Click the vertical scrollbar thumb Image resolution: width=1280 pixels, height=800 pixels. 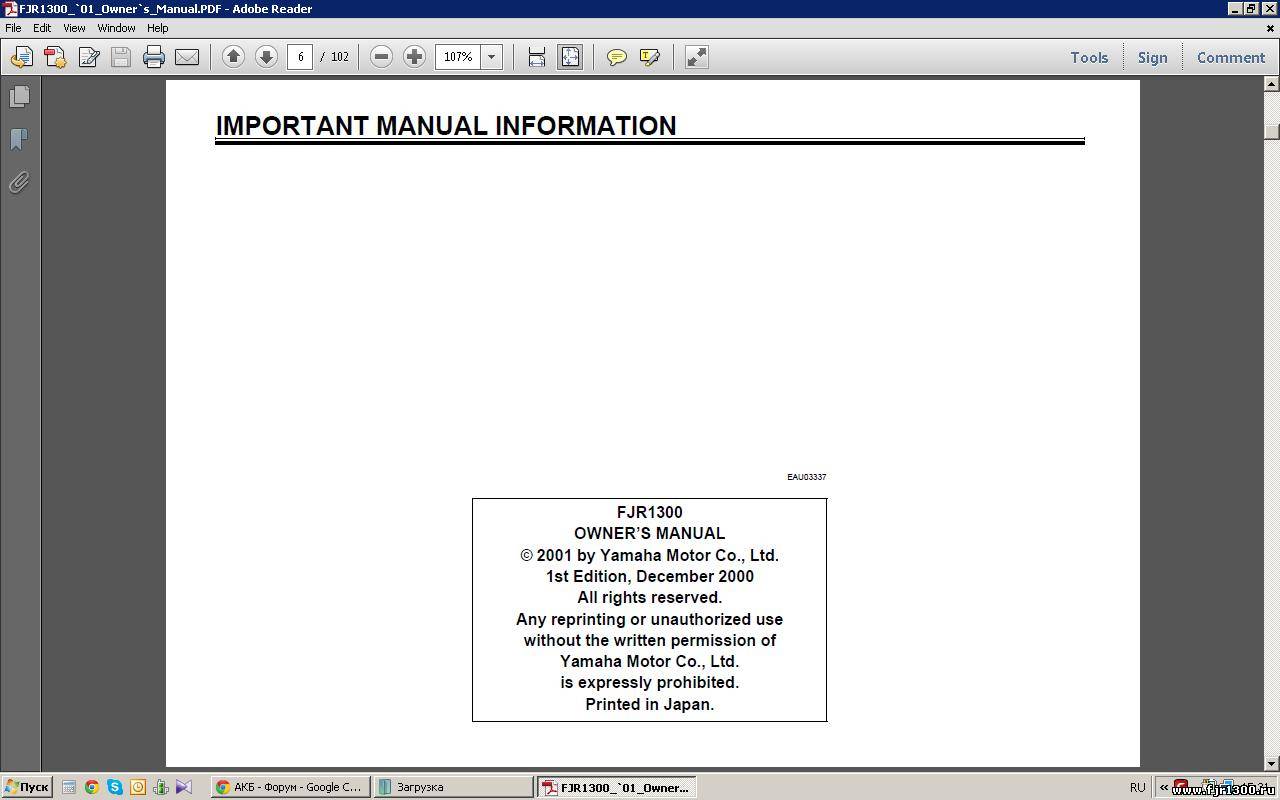point(1272,131)
